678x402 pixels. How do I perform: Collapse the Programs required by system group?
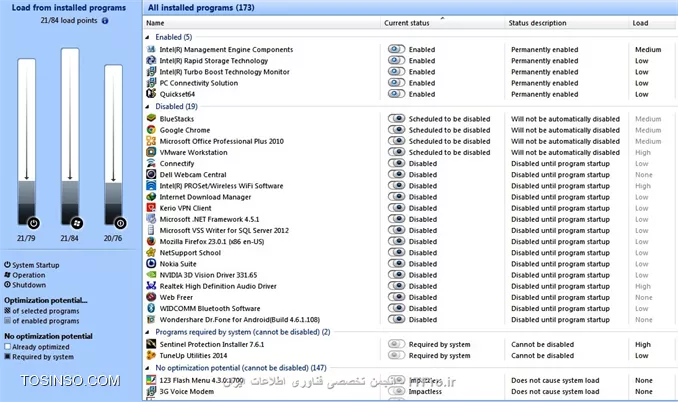point(147,332)
